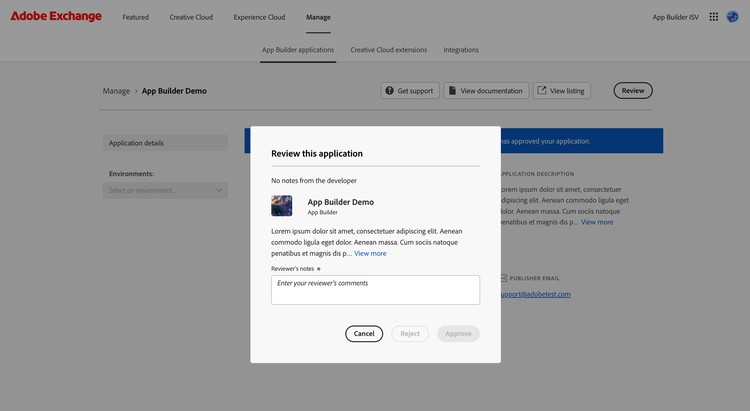Go to Experience Cloud in top navigation

(259, 17)
